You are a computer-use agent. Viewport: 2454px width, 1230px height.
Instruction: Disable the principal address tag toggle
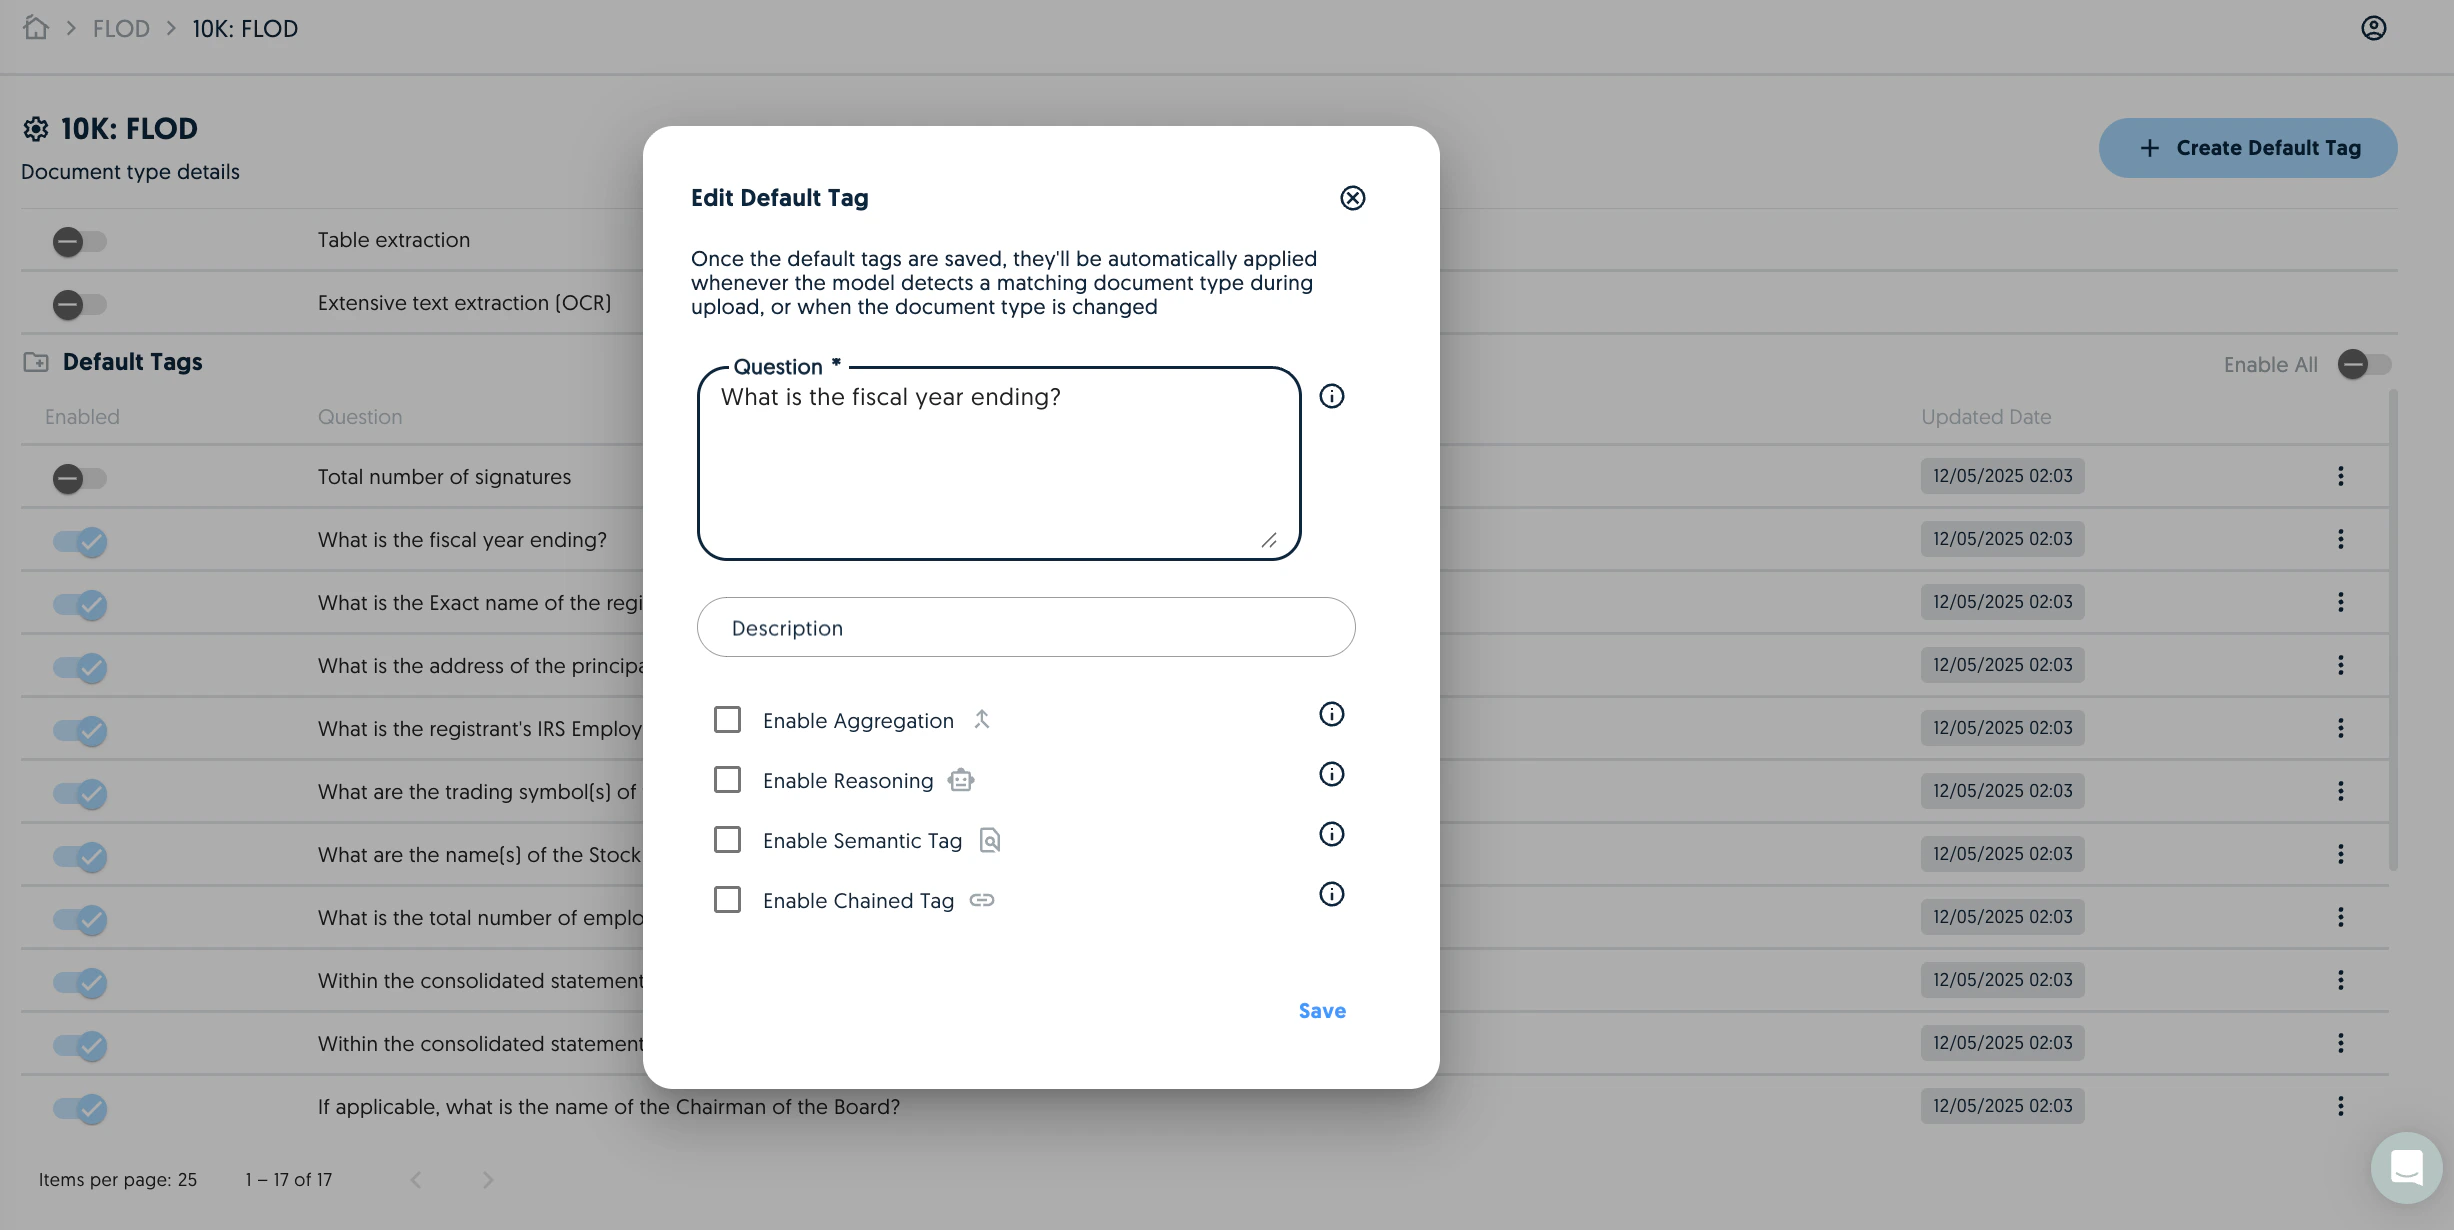click(x=80, y=667)
